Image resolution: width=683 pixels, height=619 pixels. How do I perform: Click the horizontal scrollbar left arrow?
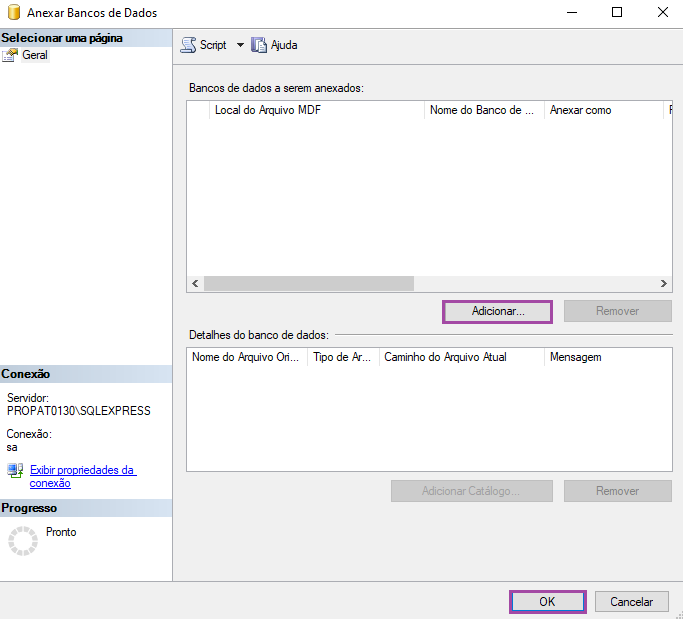pos(195,284)
